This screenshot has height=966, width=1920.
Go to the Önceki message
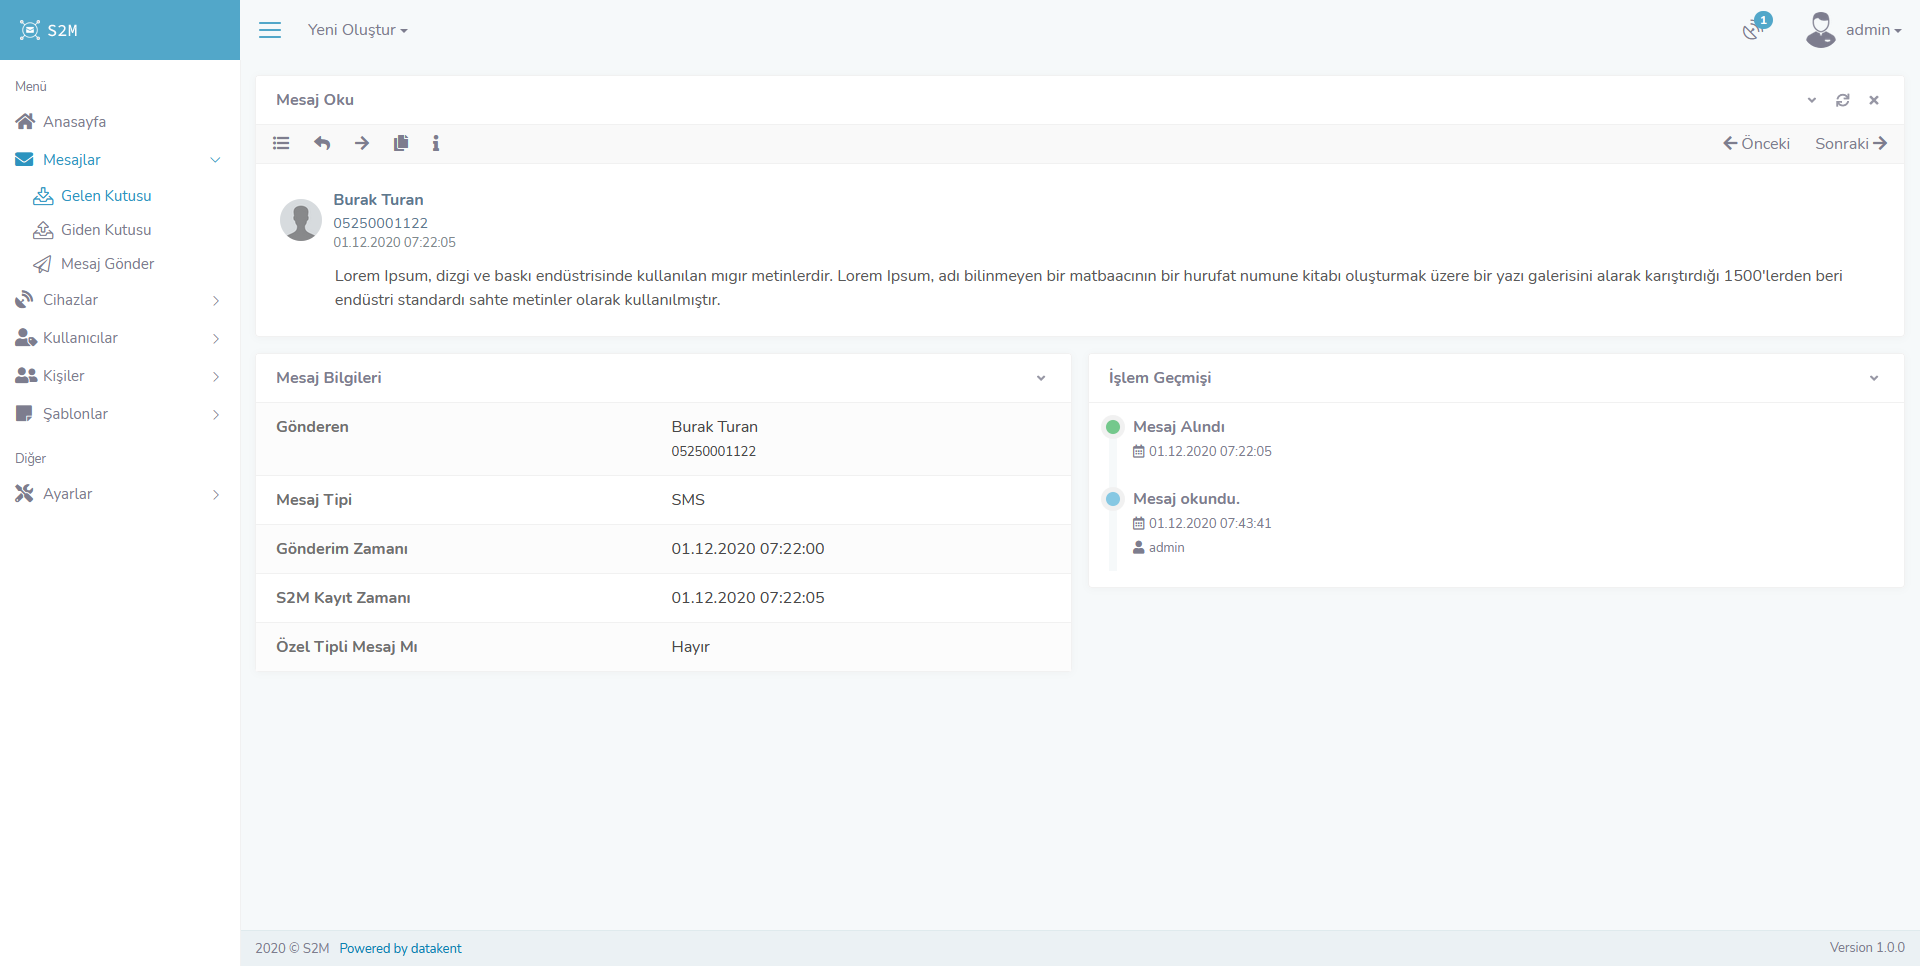[x=1756, y=143]
